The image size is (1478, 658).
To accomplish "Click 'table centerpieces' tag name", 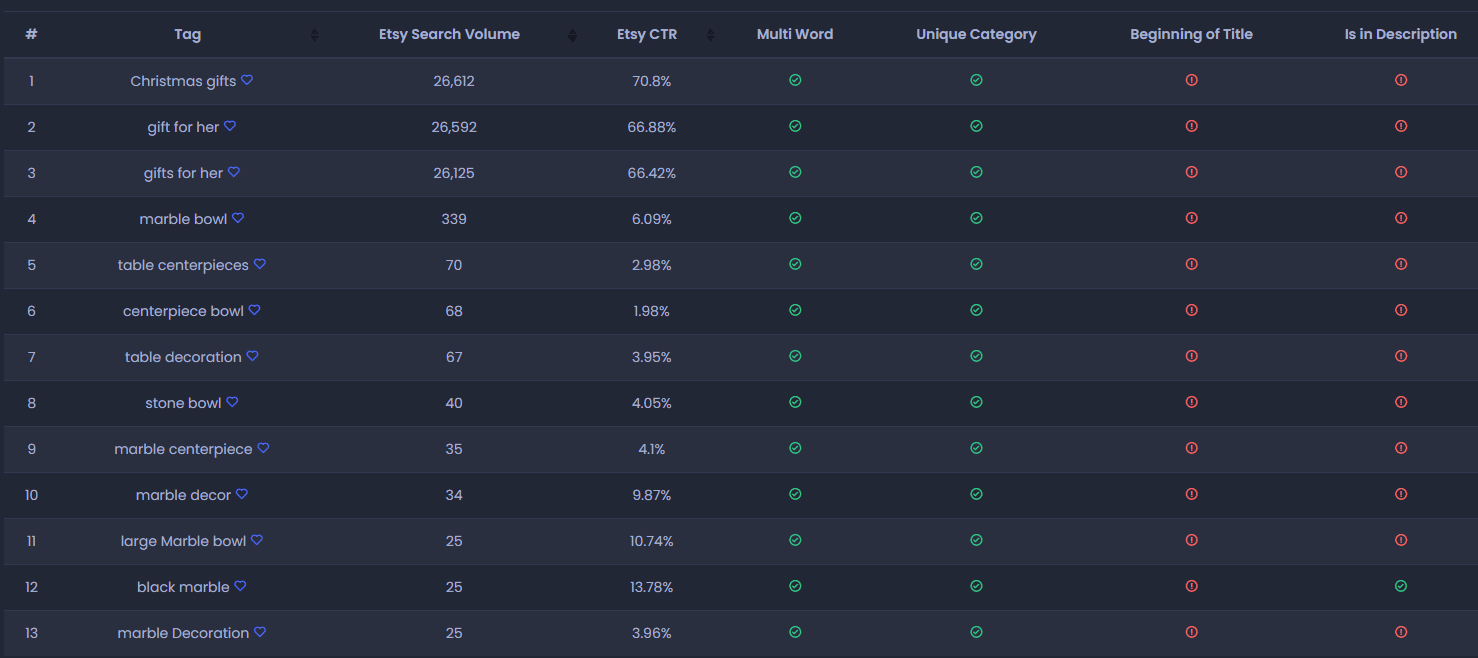I will pos(183,265).
